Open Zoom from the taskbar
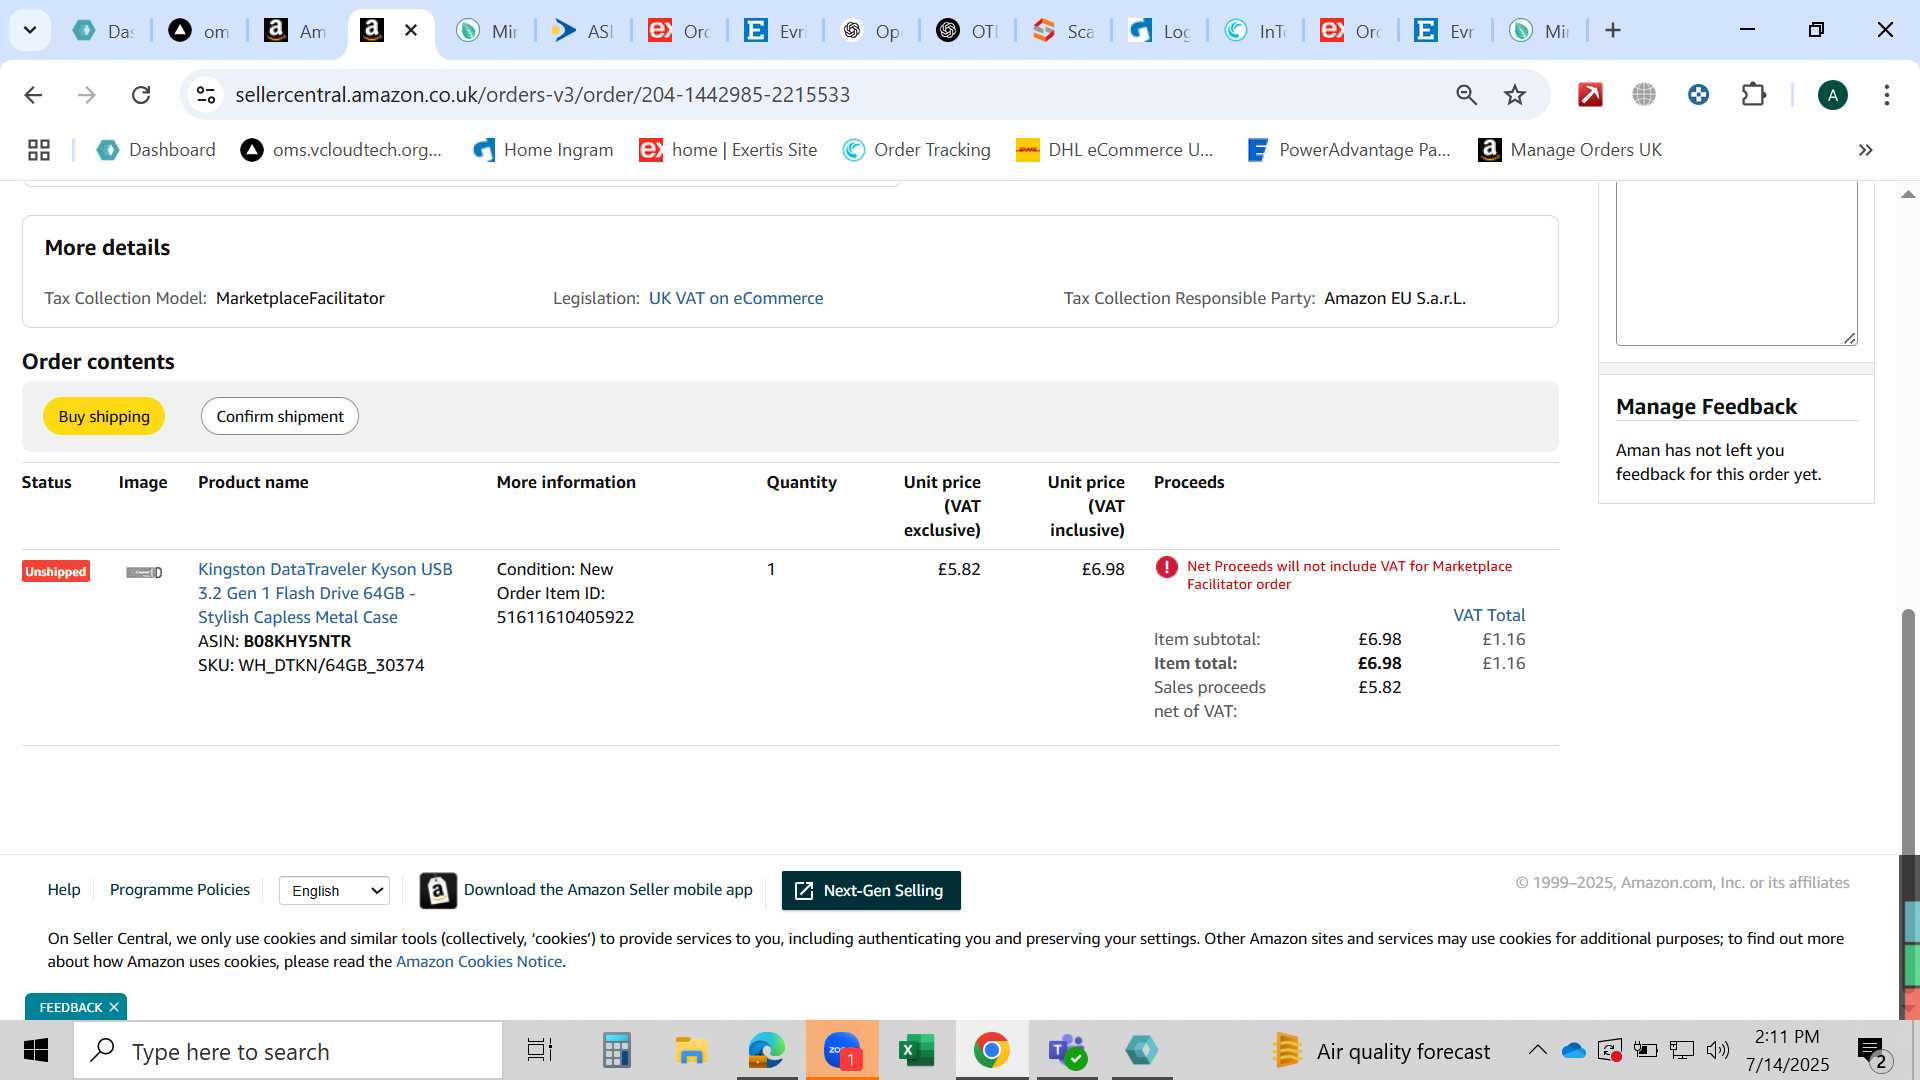Image resolution: width=1920 pixels, height=1080 pixels. click(842, 1051)
